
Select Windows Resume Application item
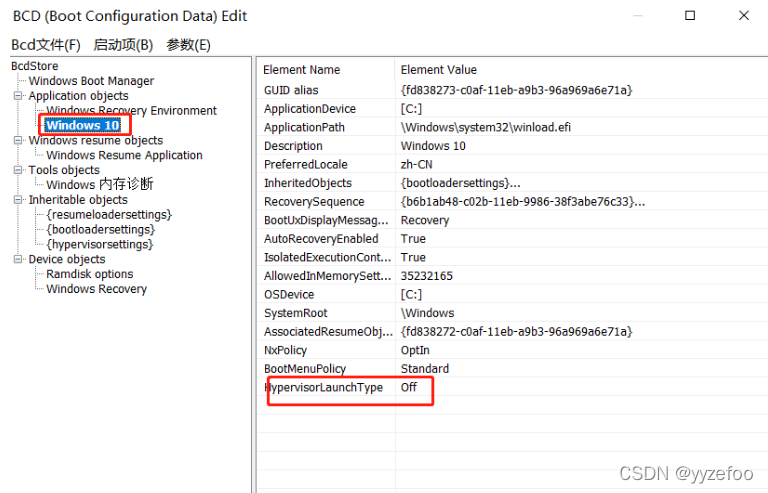tap(124, 155)
